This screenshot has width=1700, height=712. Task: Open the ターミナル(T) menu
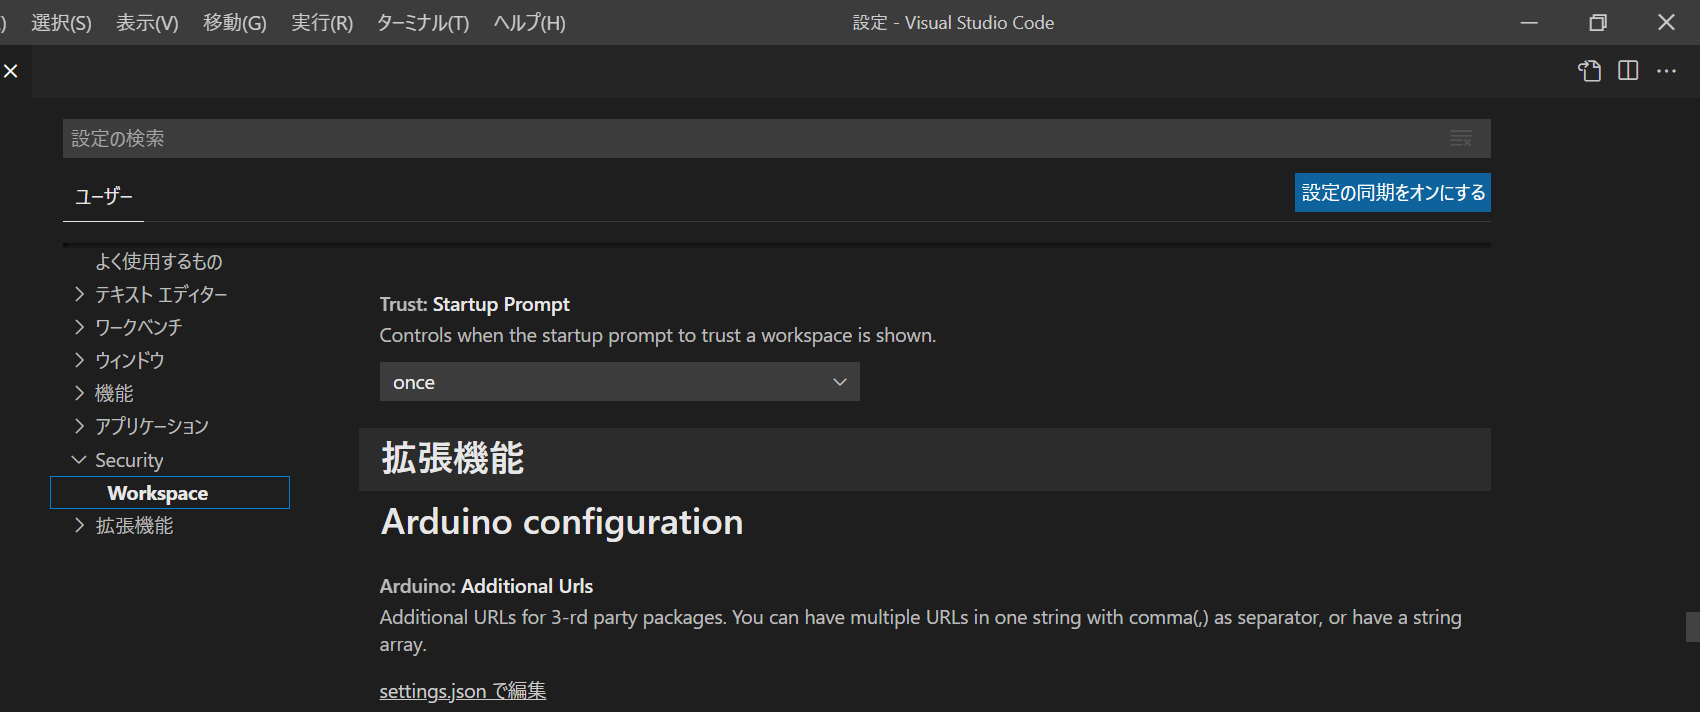(x=423, y=22)
